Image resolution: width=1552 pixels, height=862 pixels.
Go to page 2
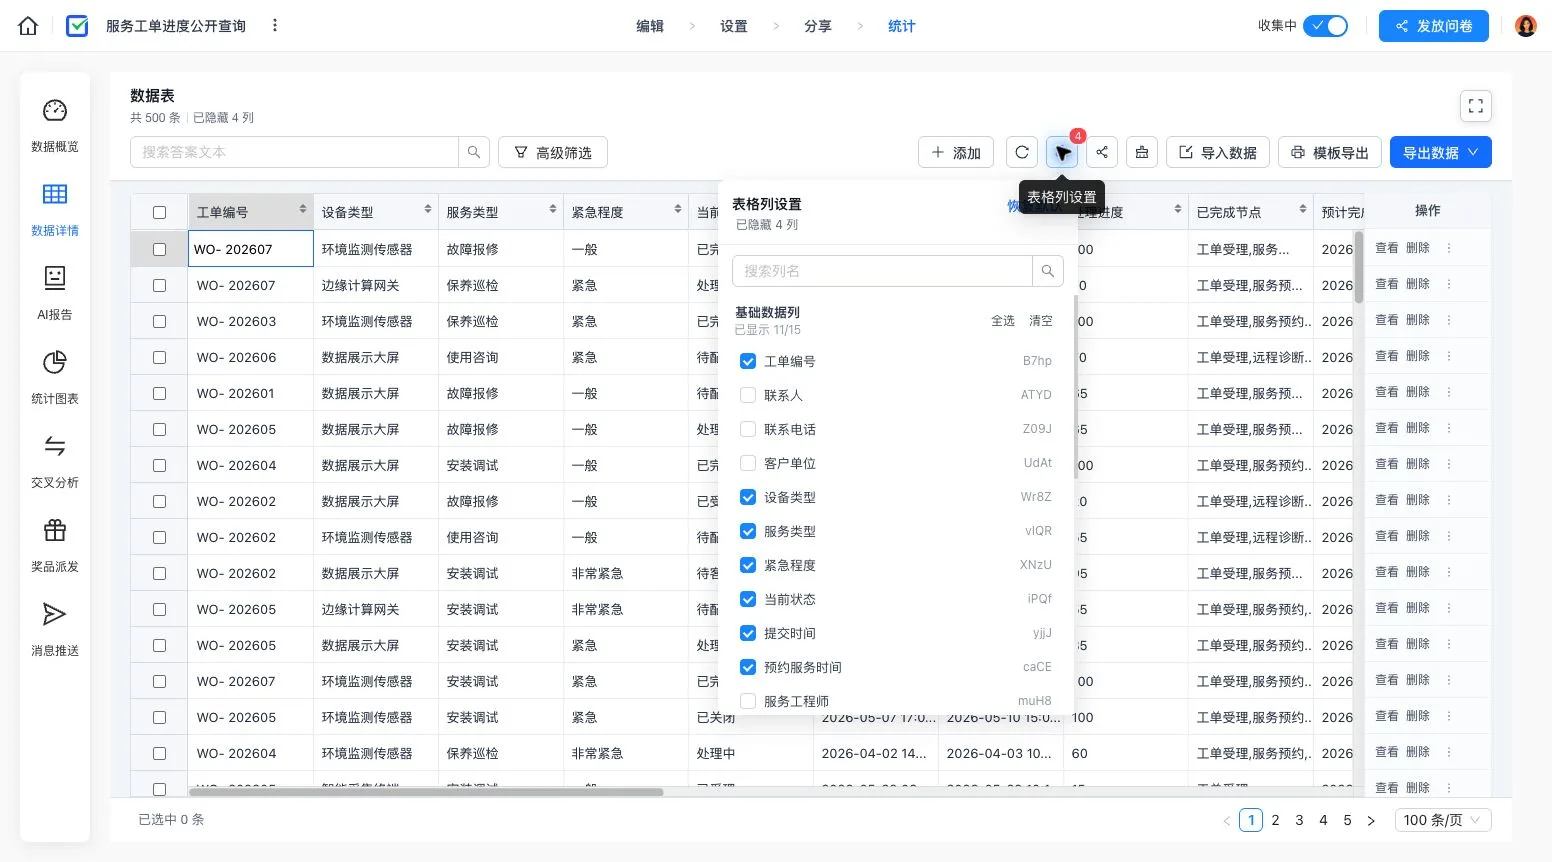(1275, 820)
